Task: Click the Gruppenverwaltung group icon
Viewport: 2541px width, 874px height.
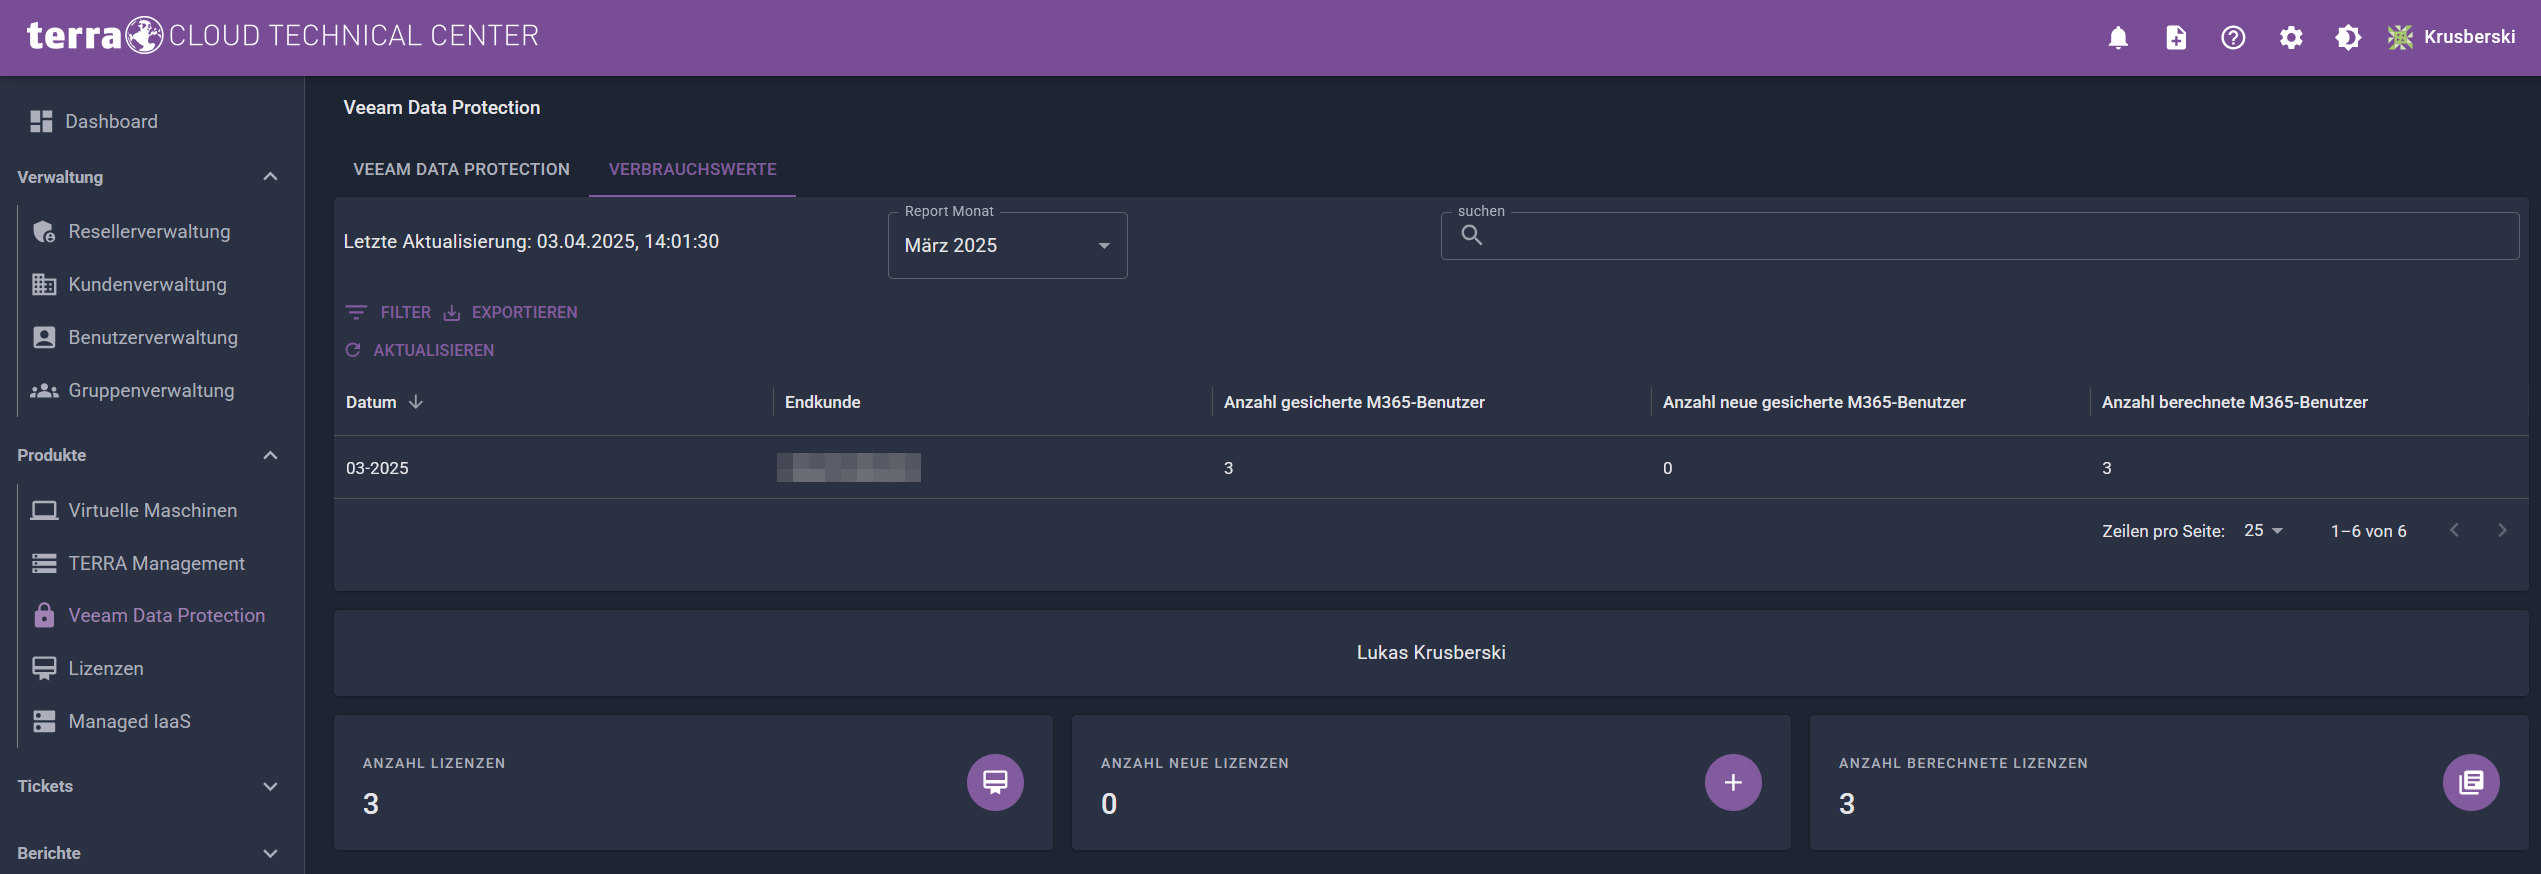Action: 44,390
